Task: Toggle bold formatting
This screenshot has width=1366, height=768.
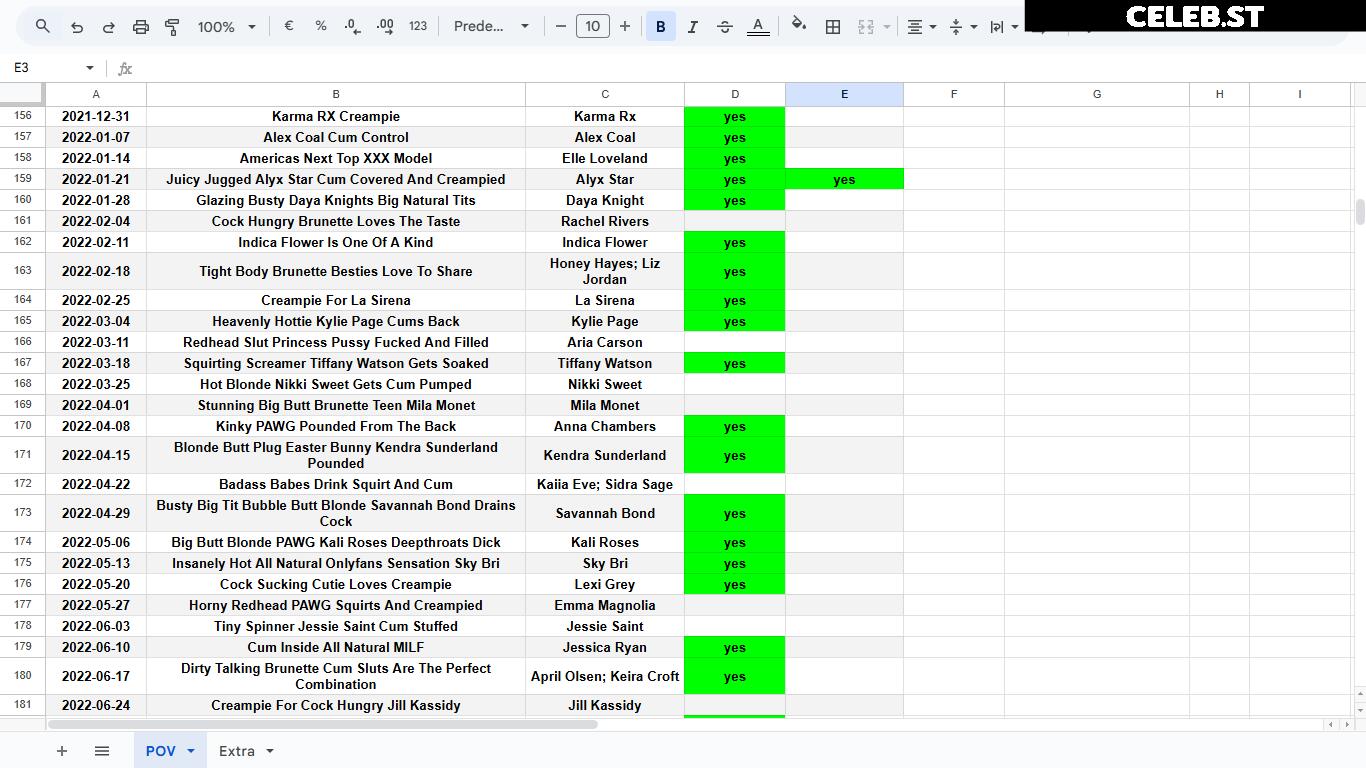Action: tap(660, 27)
